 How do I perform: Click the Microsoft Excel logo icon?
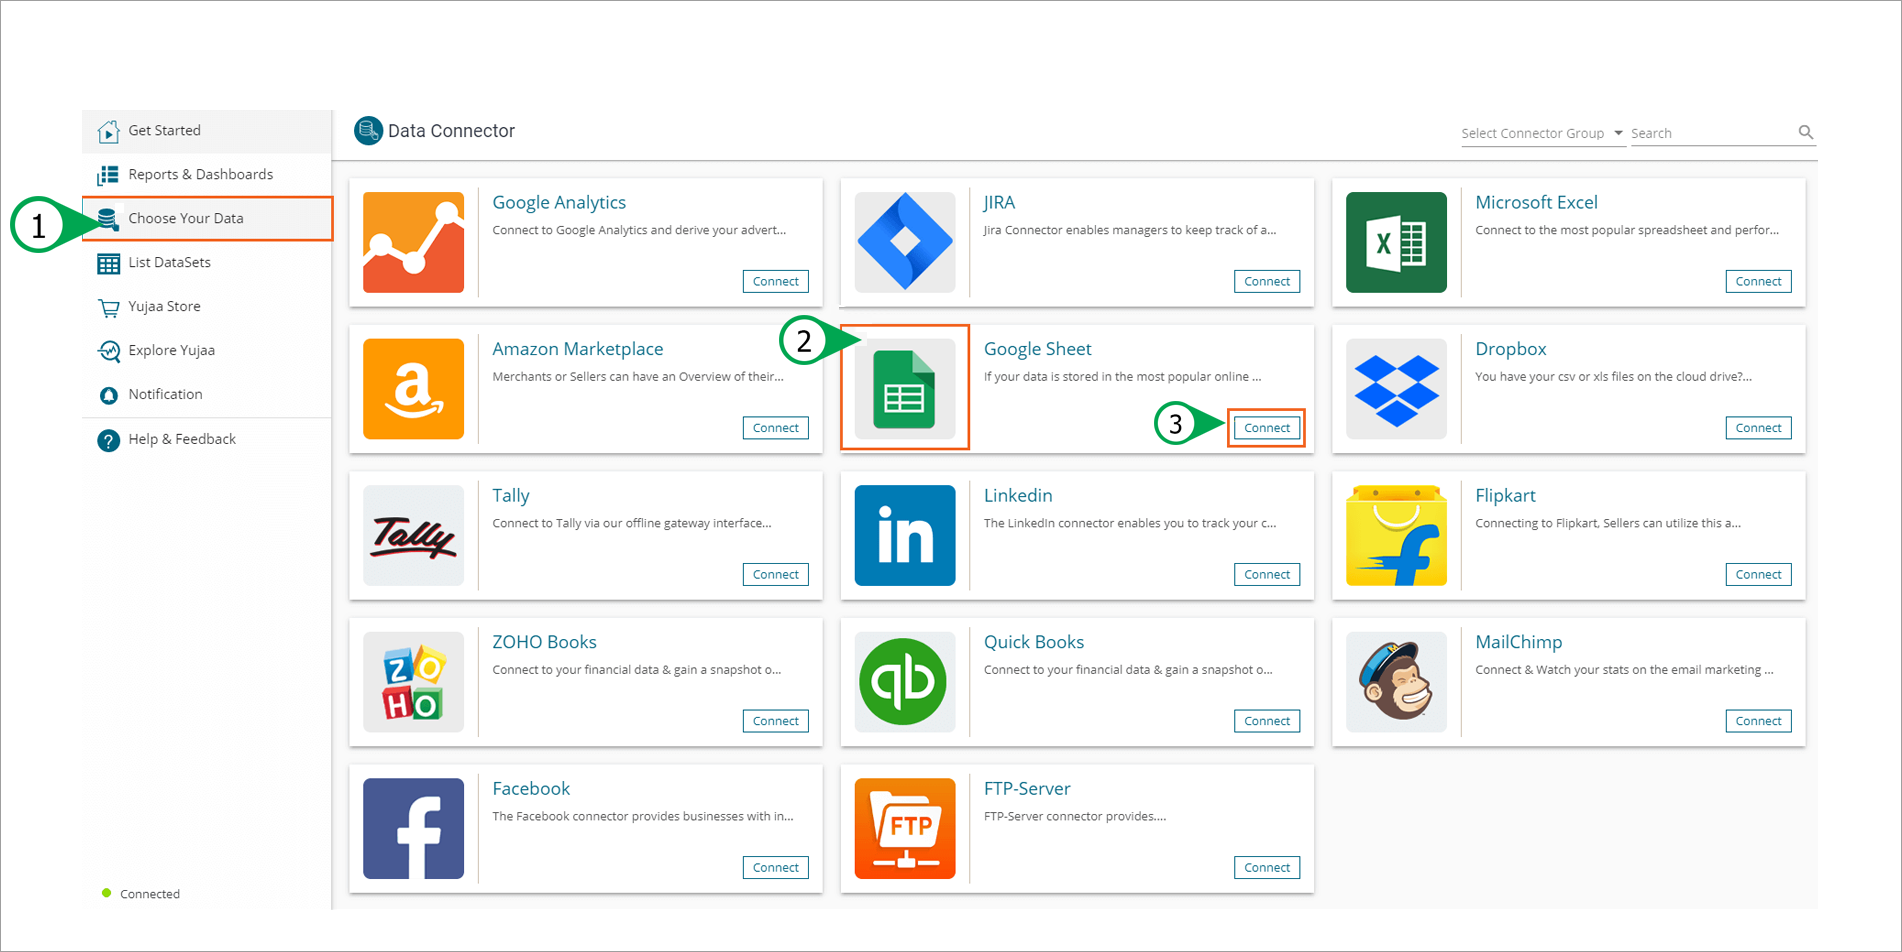(1396, 242)
